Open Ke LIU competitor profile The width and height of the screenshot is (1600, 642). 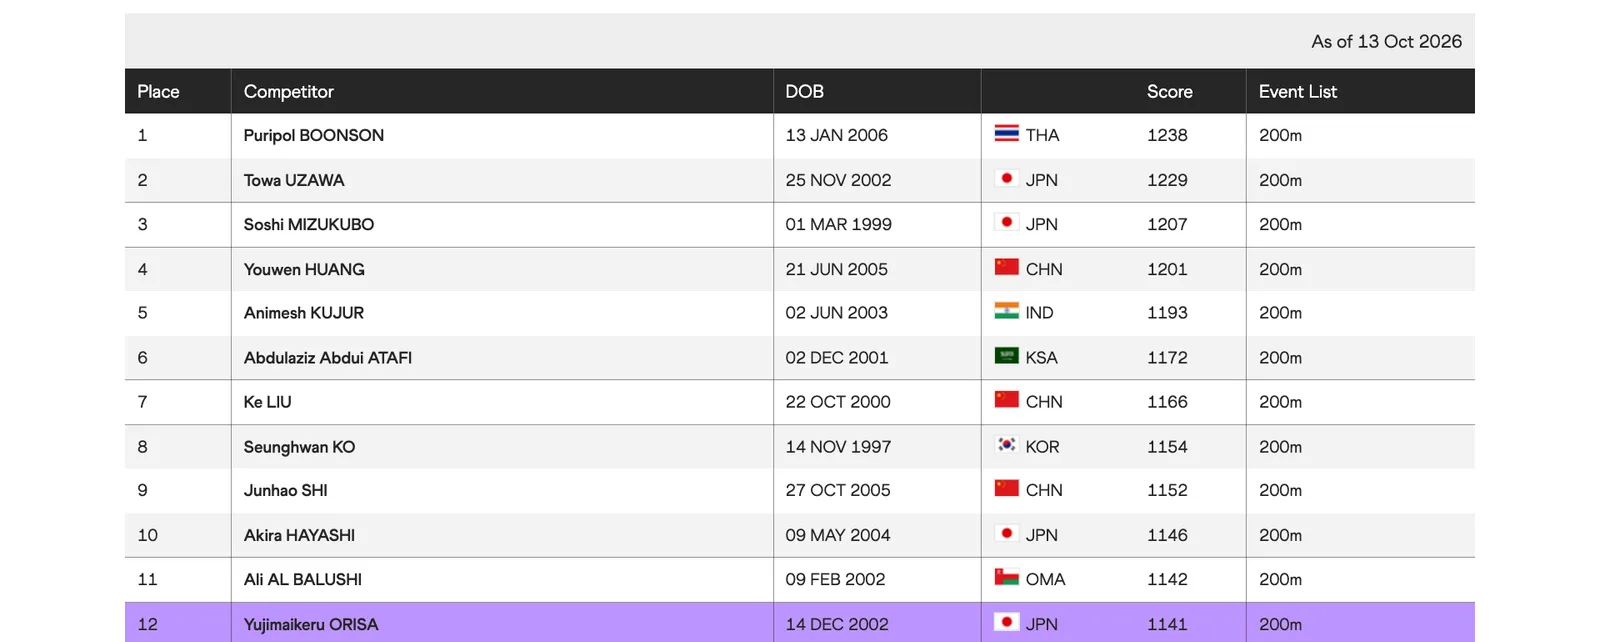[x=268, y=402]
